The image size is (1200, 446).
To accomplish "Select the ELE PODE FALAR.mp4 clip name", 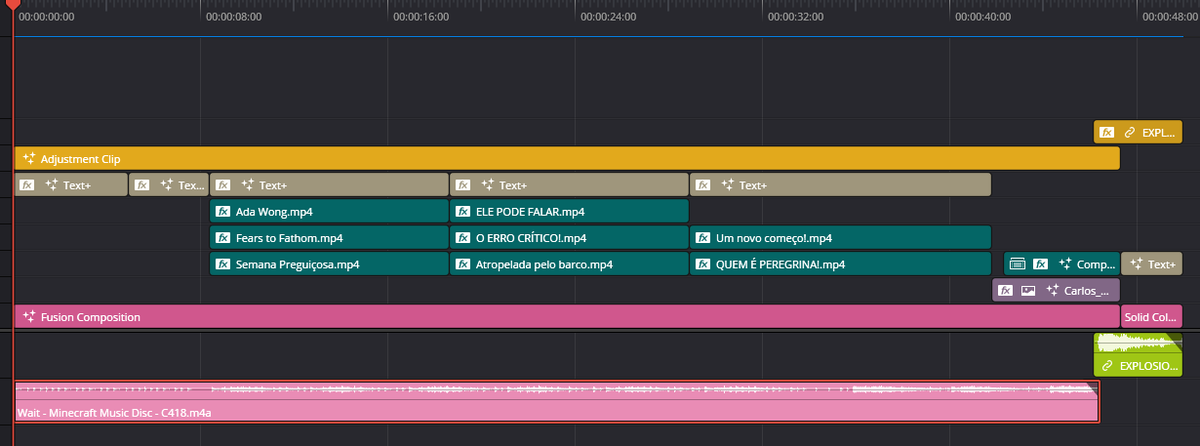I will (530, 211).
